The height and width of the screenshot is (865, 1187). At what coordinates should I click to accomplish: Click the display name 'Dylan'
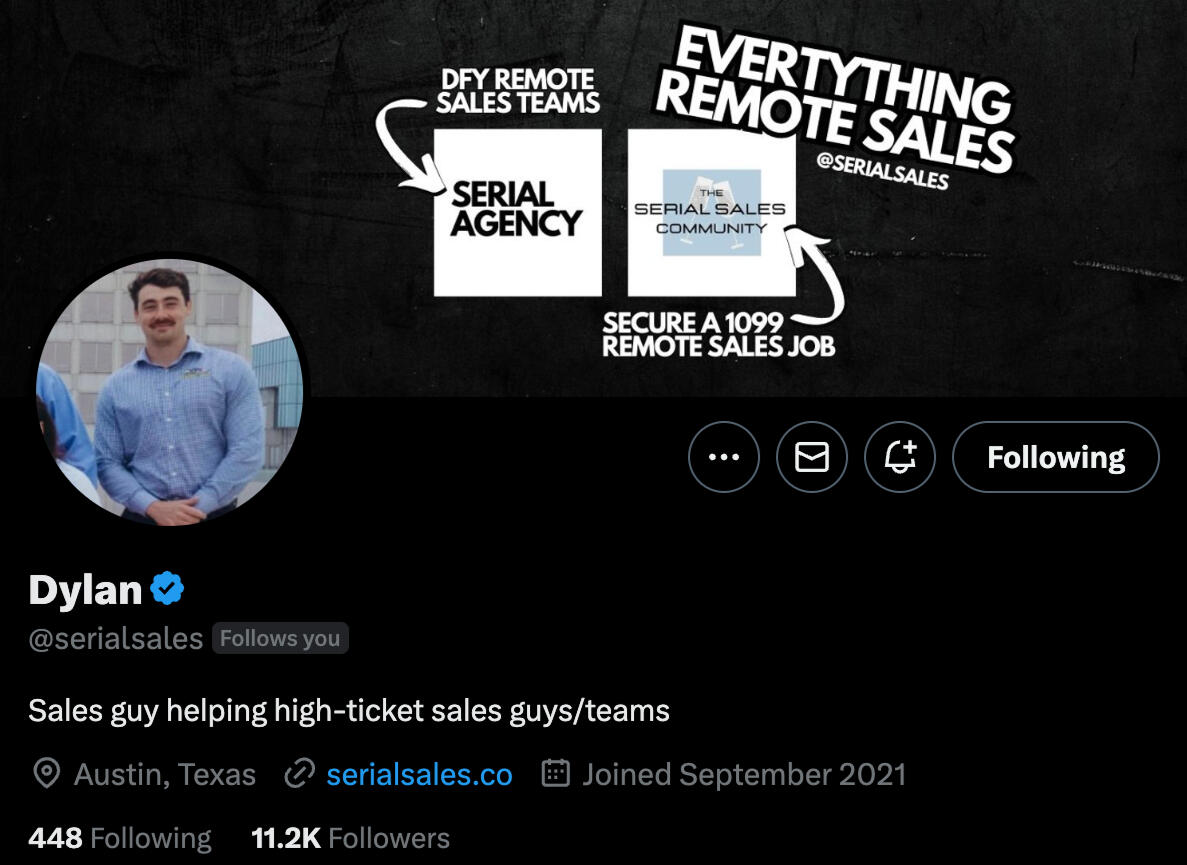point(85,590)
